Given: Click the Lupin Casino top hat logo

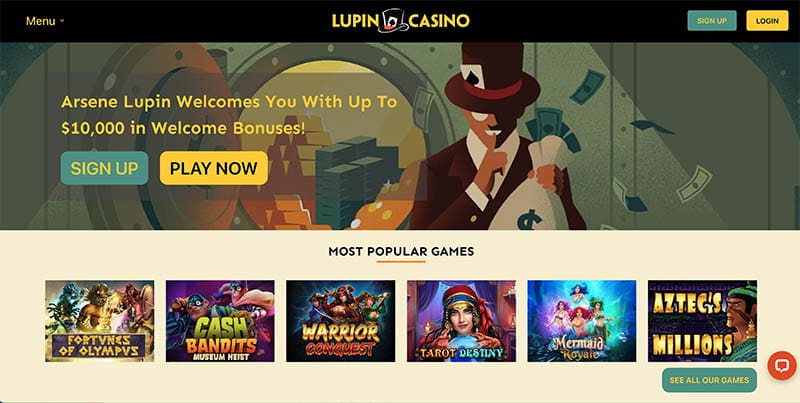Looking at the screenshot, I should click(x=393, y=21).
